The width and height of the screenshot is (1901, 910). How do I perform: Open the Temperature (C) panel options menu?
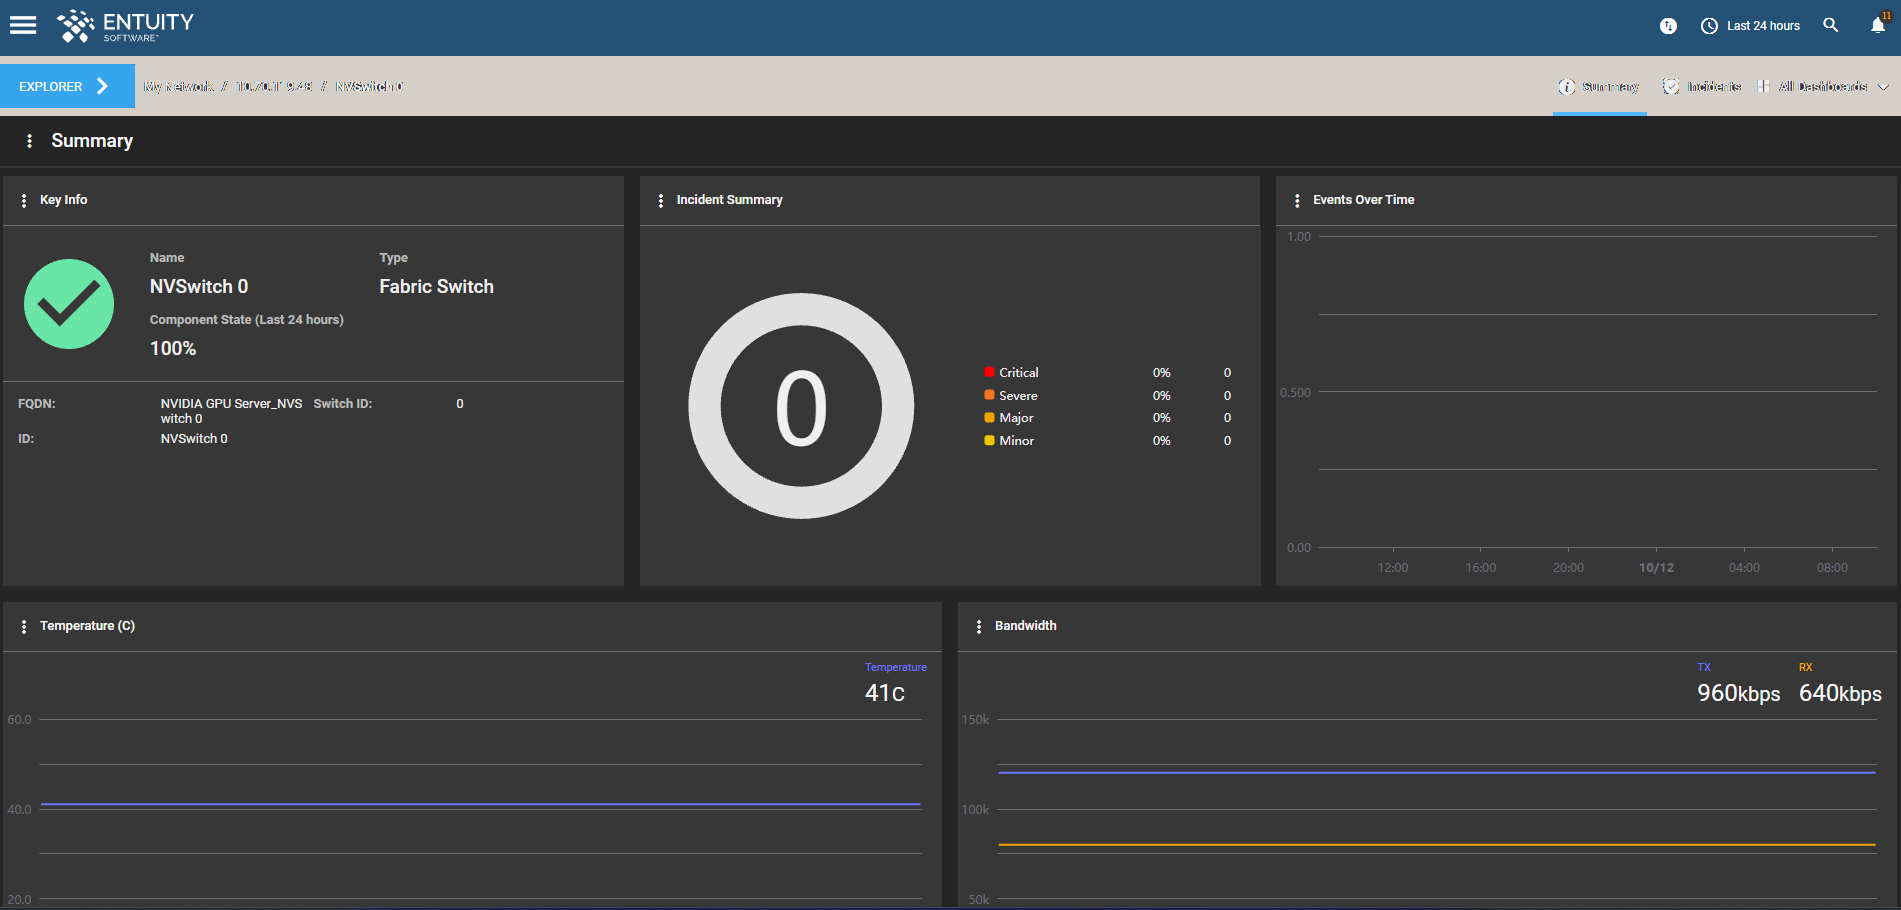coord(24,626)
